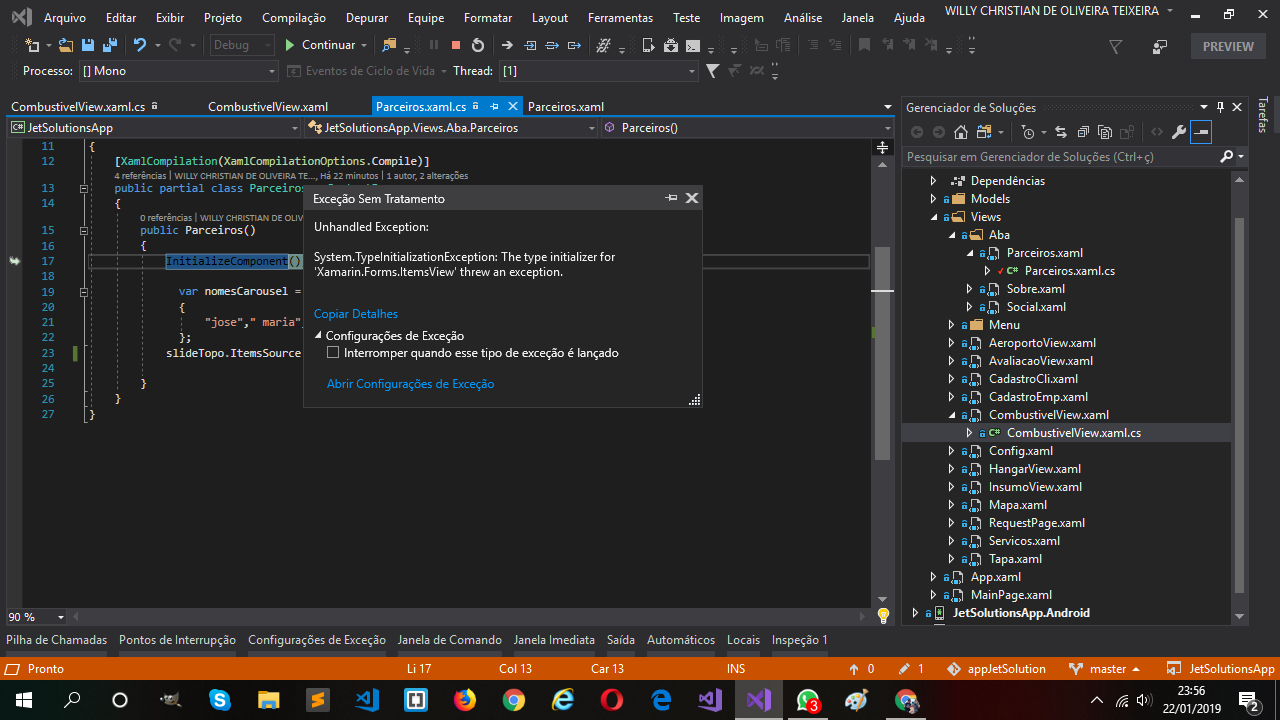Screen dimensions: 1280x720
Task: Click the PREVIEW button
Action: 1228,46
